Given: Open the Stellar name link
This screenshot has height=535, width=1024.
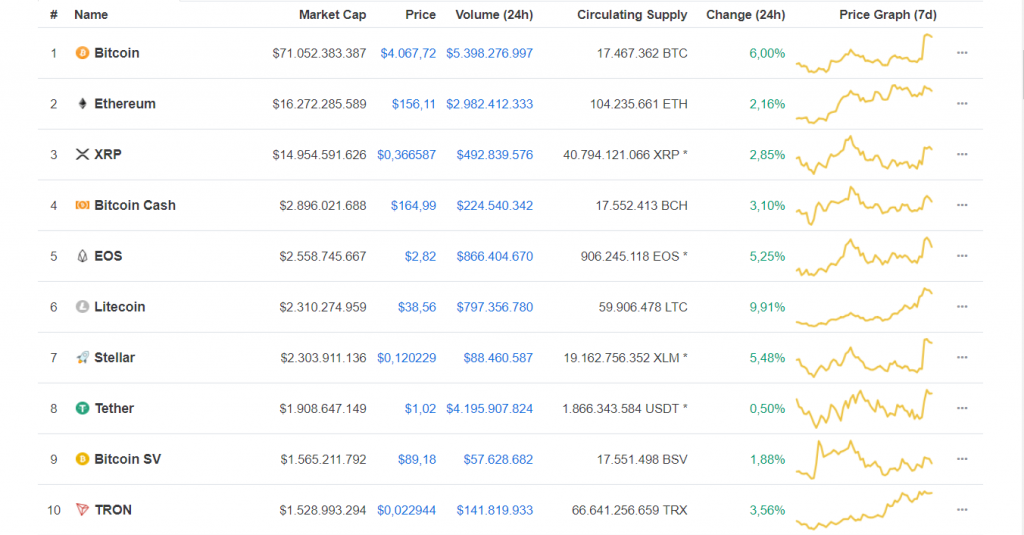Looking at the screenshot, I should (114, 357).
